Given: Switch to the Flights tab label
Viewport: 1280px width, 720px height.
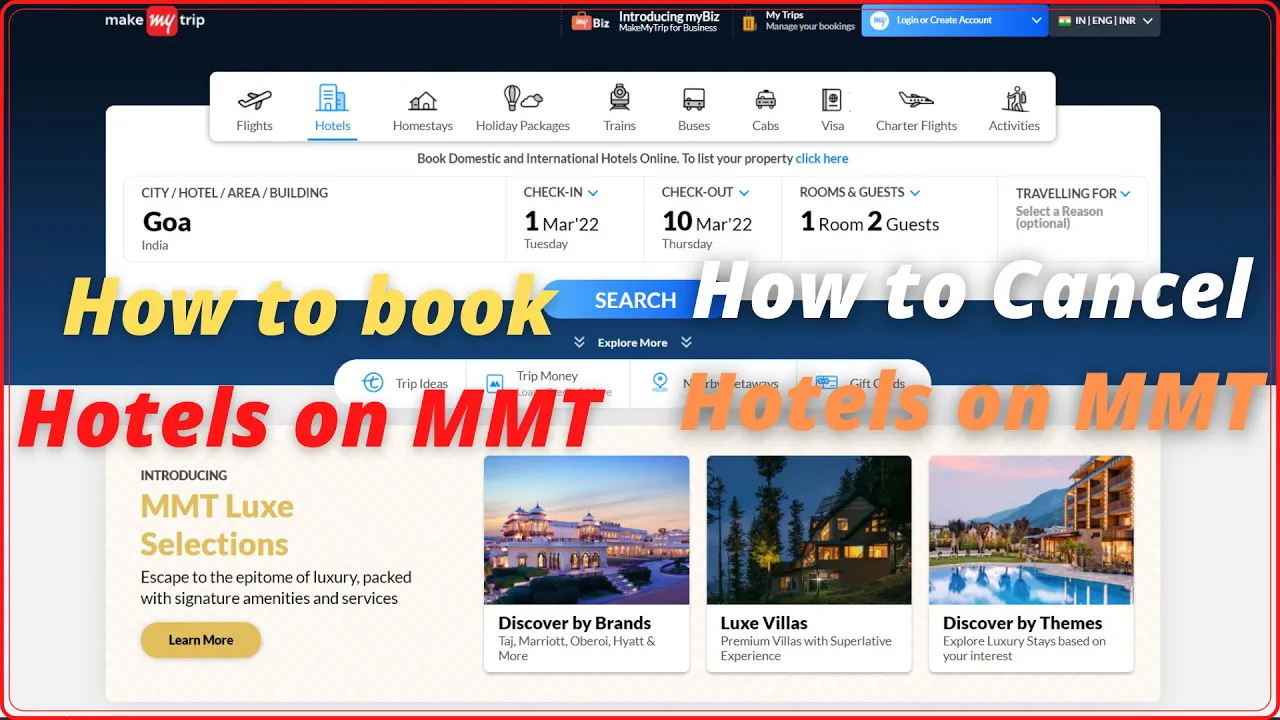Looking at the screenshot, I should point(254,126).
